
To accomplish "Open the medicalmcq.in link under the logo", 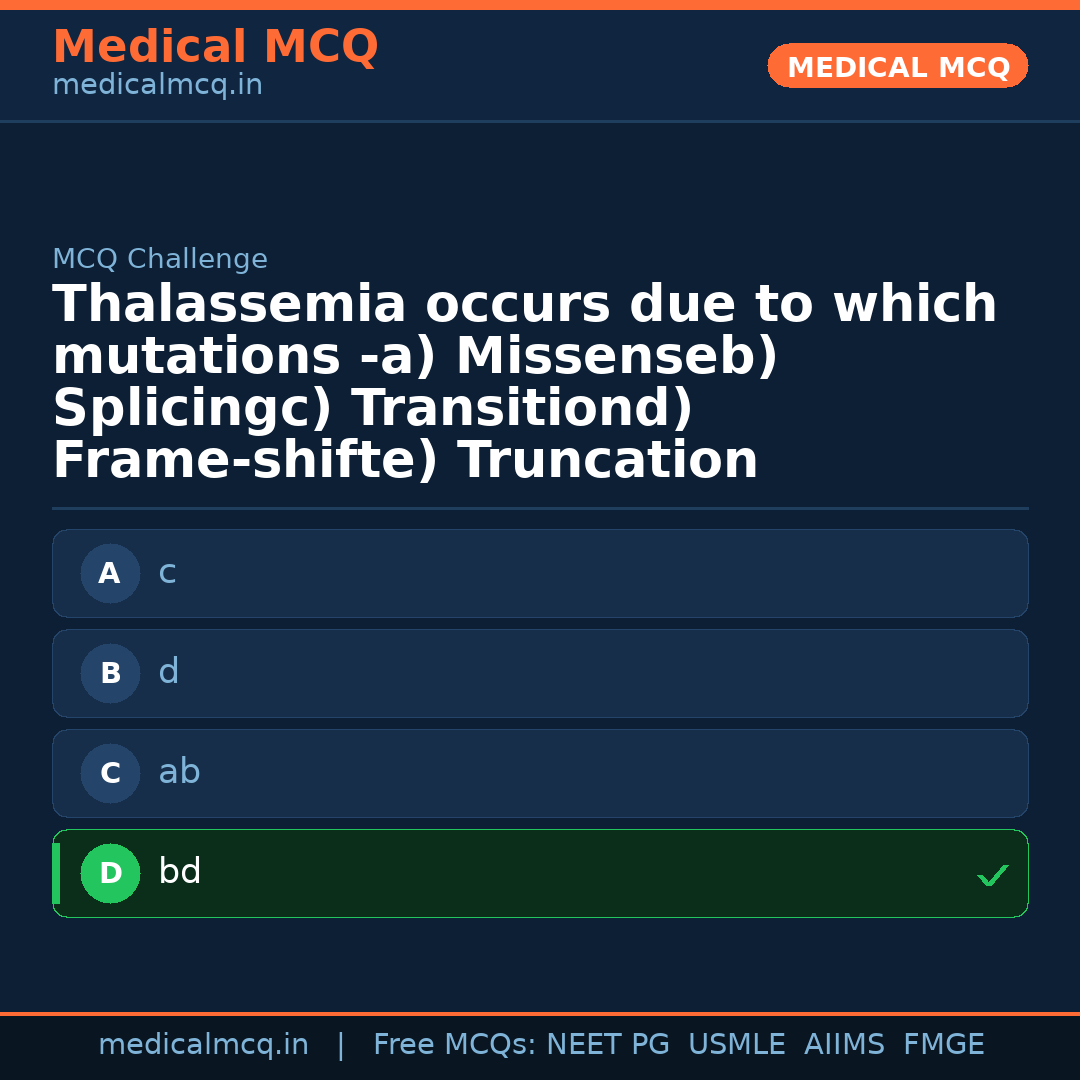I will point(157,84).
